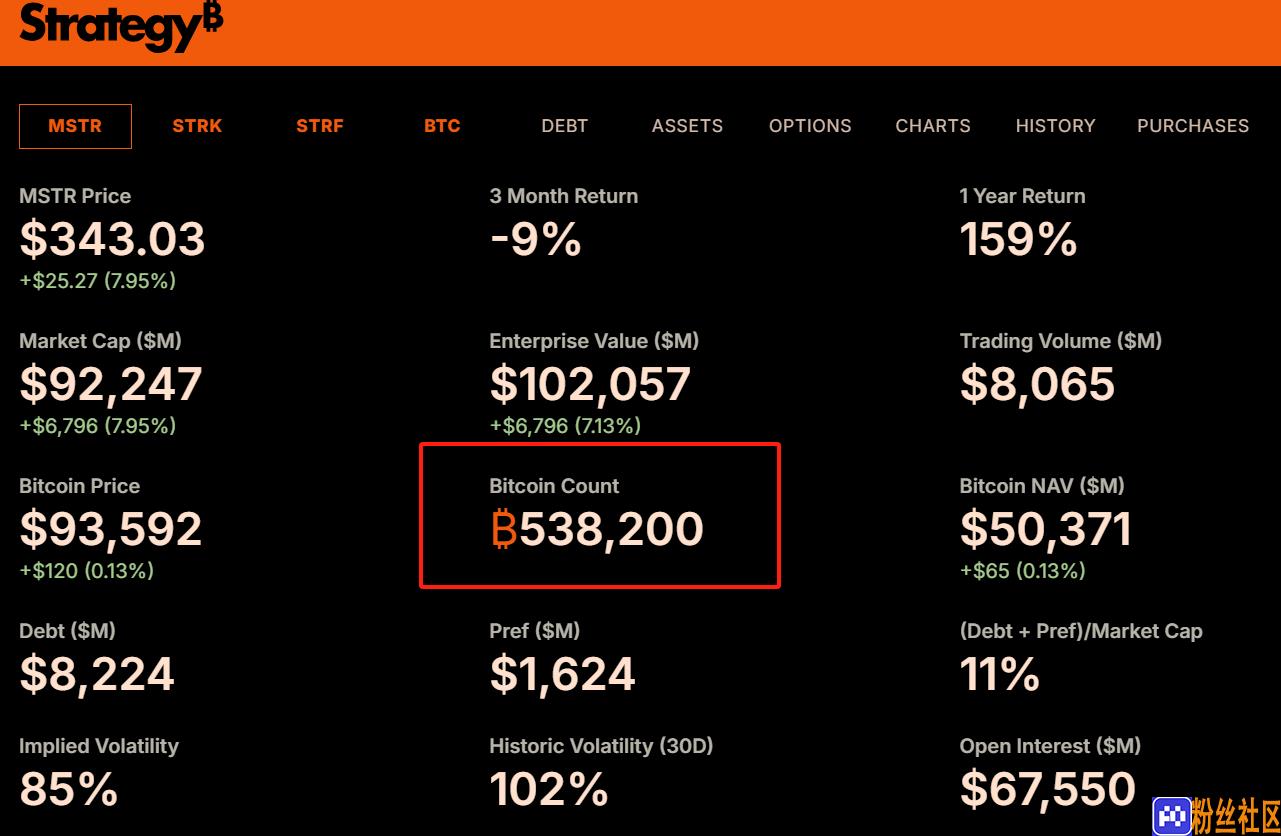Select the MSTR tab

coord(75,126)
